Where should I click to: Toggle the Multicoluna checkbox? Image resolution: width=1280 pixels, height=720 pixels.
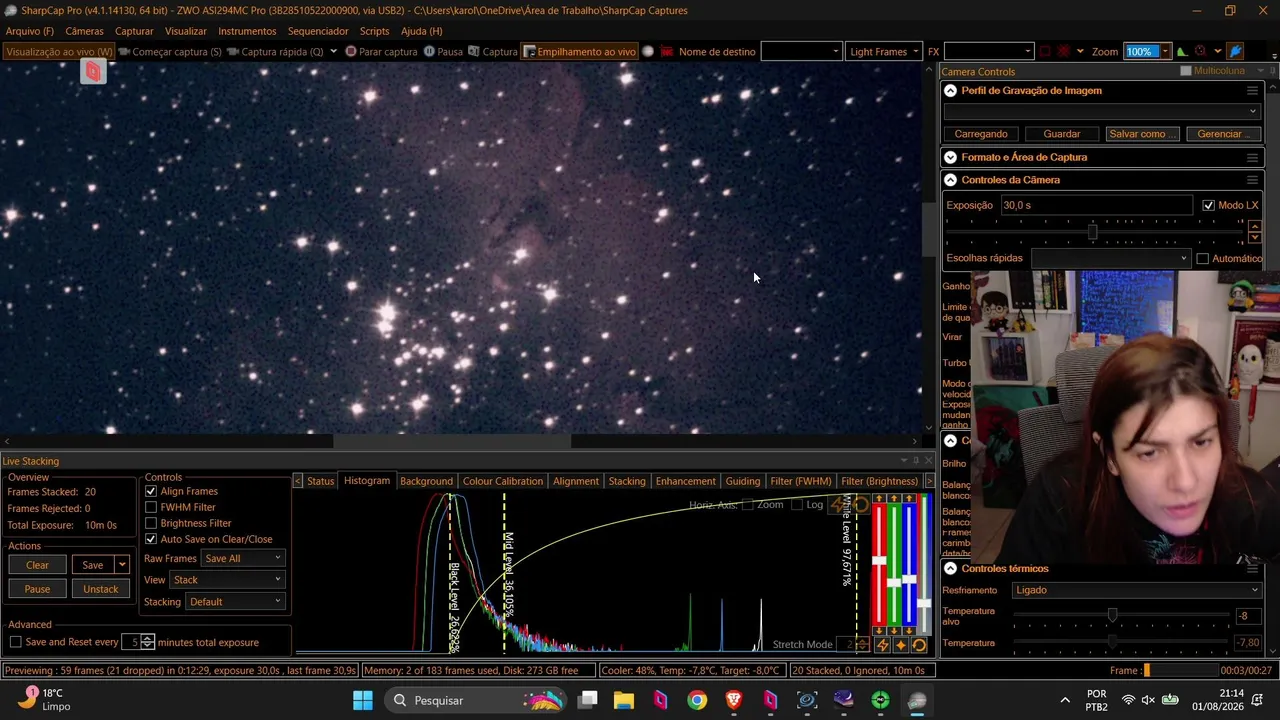[x=1186, y=71]
